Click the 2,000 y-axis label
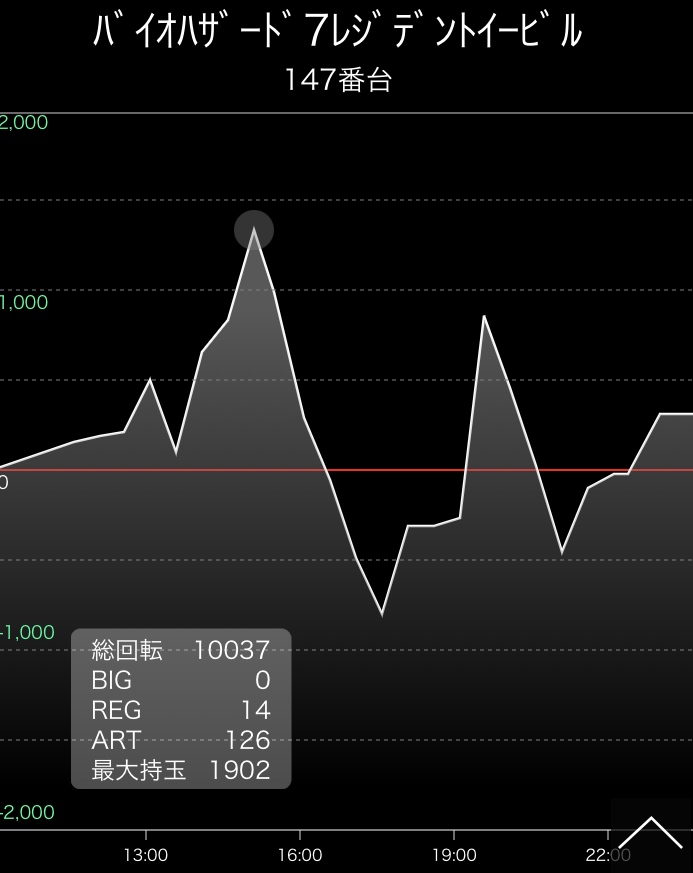 click(x=23, y=122)
